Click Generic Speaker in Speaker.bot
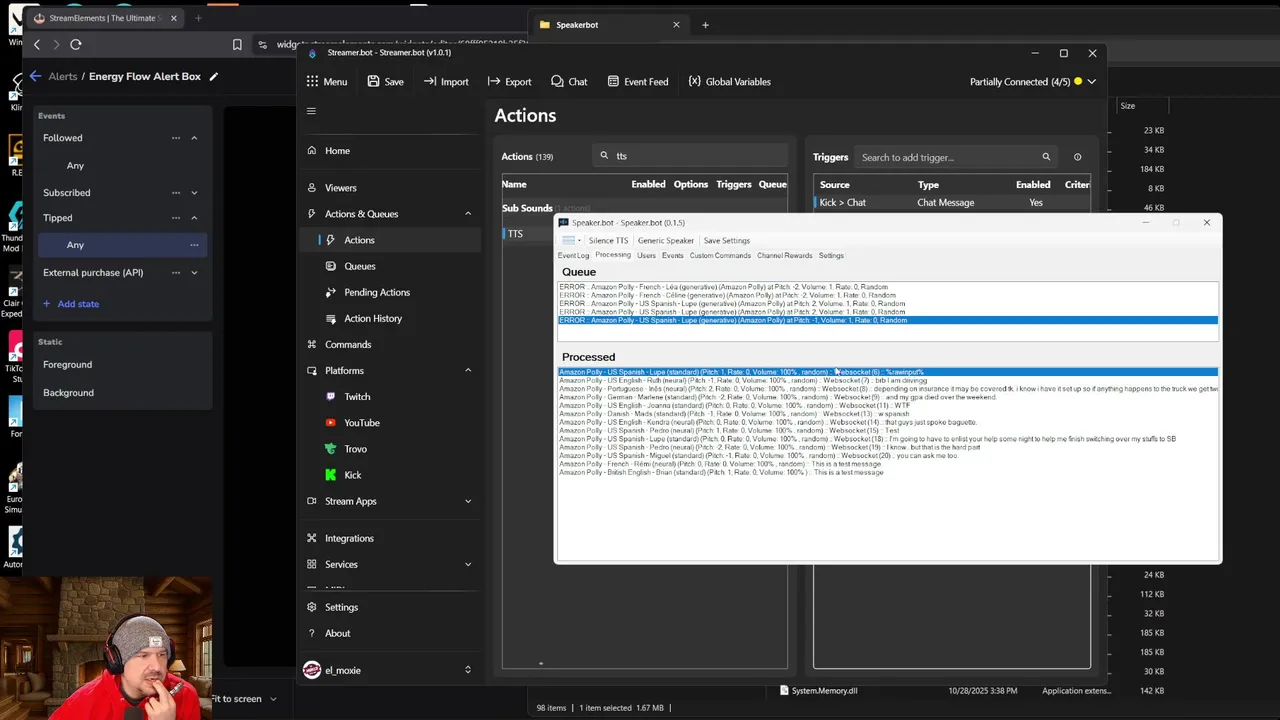Image resolution: width=1280 pixels, height=720 pixels. click(x=666, y=240)
